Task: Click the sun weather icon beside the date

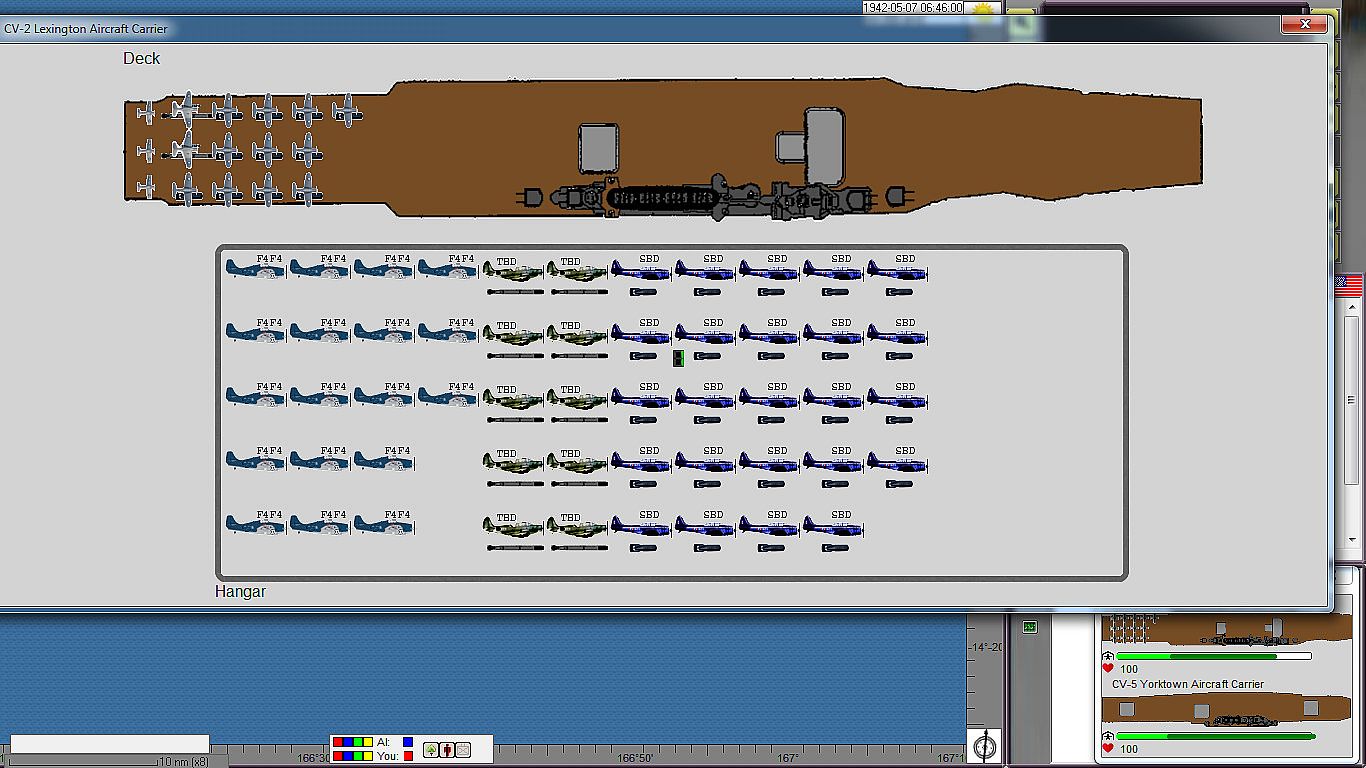Action: (x=984, y=9)
